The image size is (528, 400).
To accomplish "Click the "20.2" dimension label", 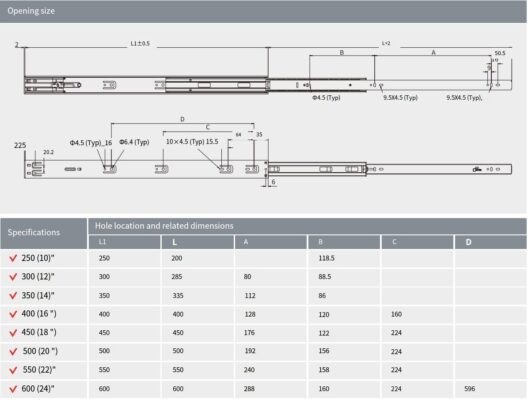I will coord(48,152).
